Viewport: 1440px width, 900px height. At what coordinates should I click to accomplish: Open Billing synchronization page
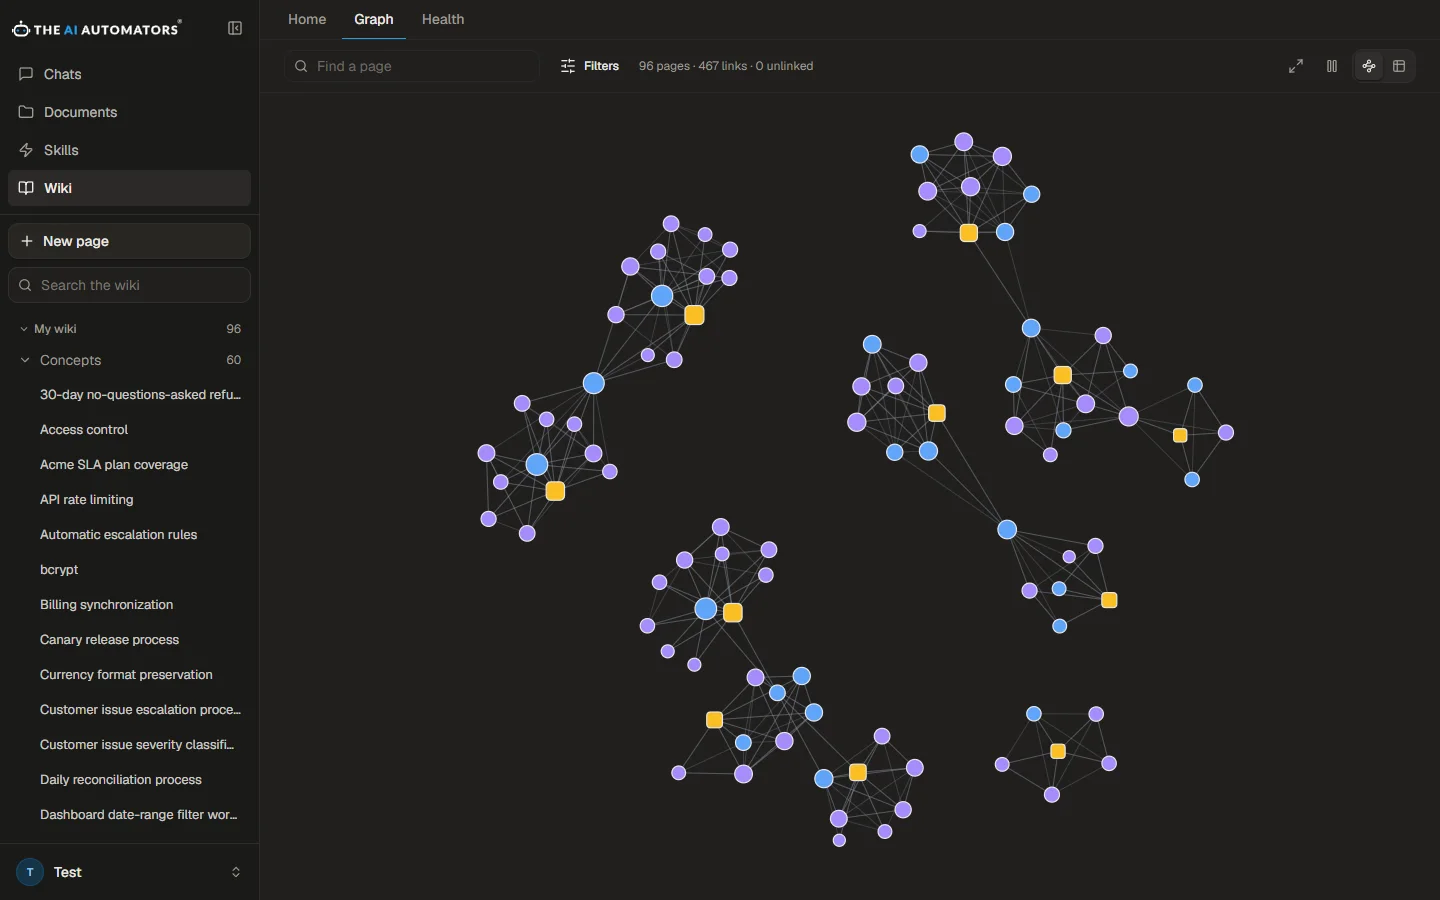(x=107, y=605)
